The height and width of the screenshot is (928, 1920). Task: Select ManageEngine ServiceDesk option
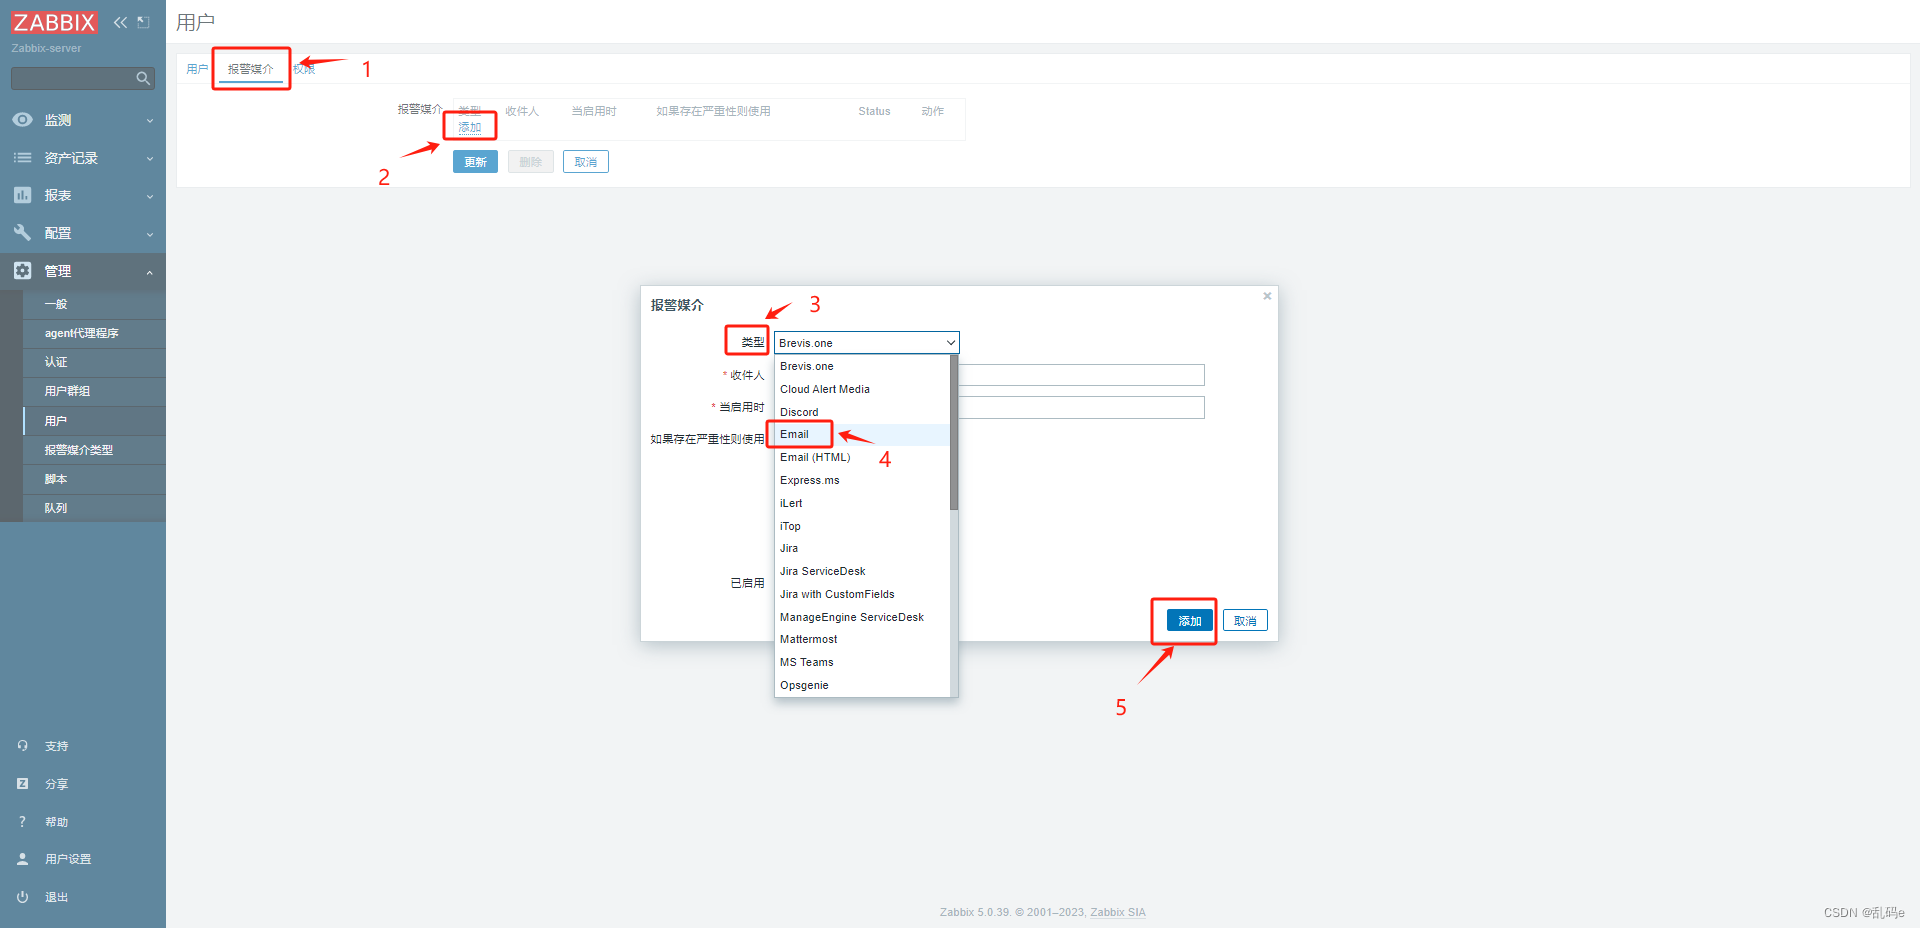click(862, 618)
